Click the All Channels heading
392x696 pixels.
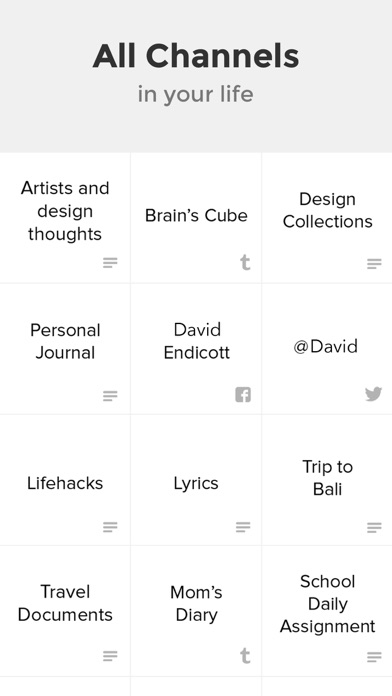pyautogui.click(x=196, y=56)
